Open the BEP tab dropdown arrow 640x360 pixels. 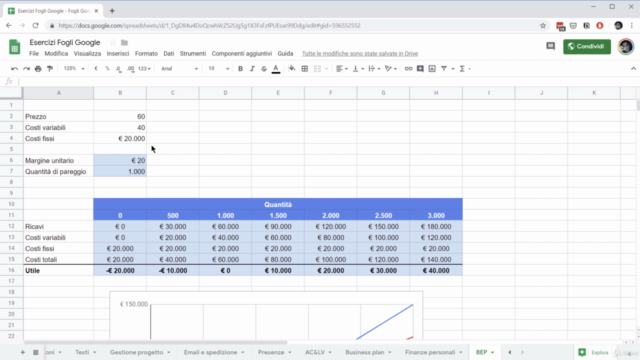point(492,353)
